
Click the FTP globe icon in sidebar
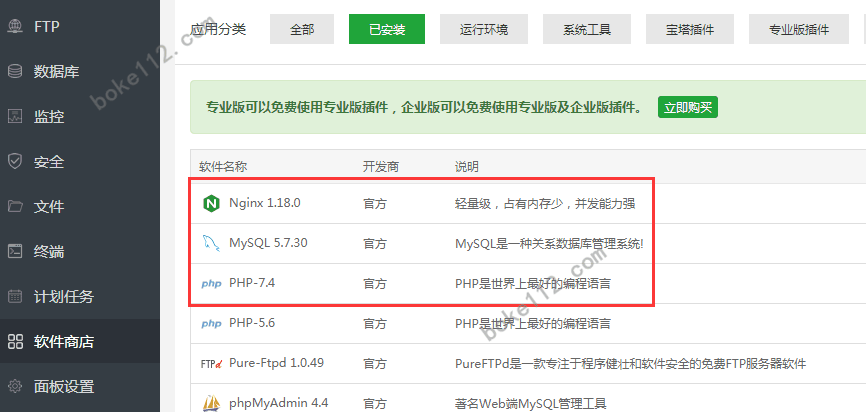15,26
